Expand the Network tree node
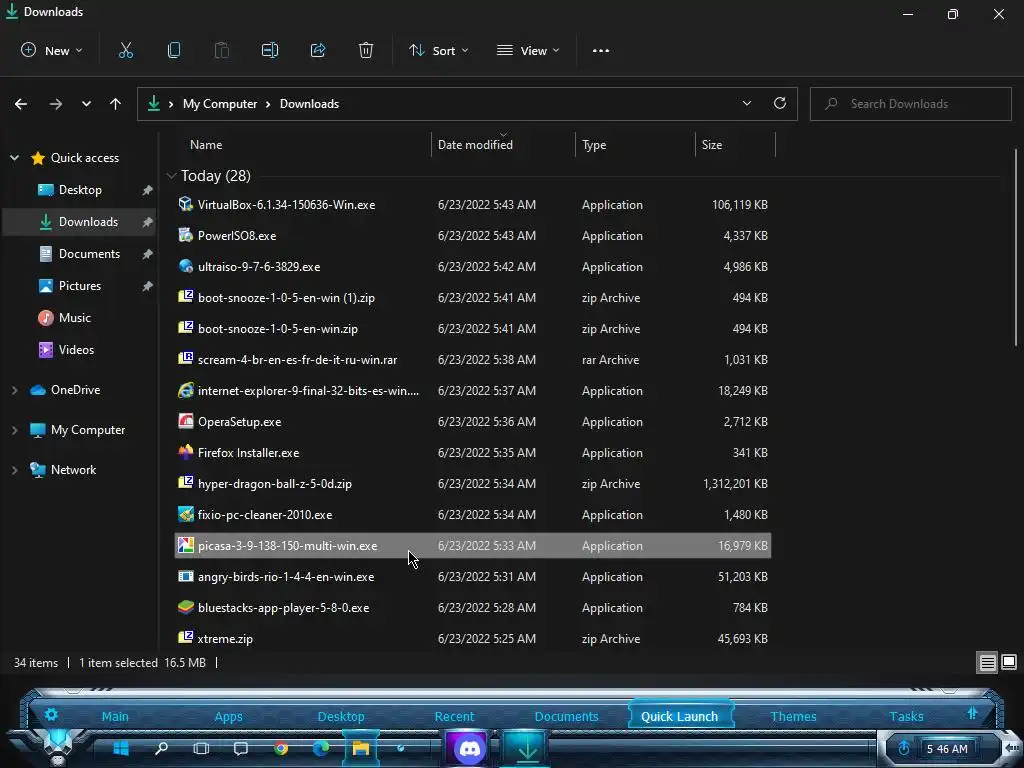Image resolution: width=1024 pixels, height=768 pixels. [x=14, y=470]
